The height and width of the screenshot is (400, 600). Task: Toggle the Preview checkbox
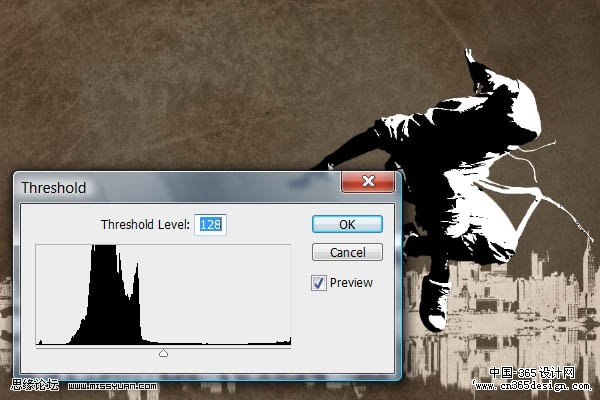coord(319,283)
